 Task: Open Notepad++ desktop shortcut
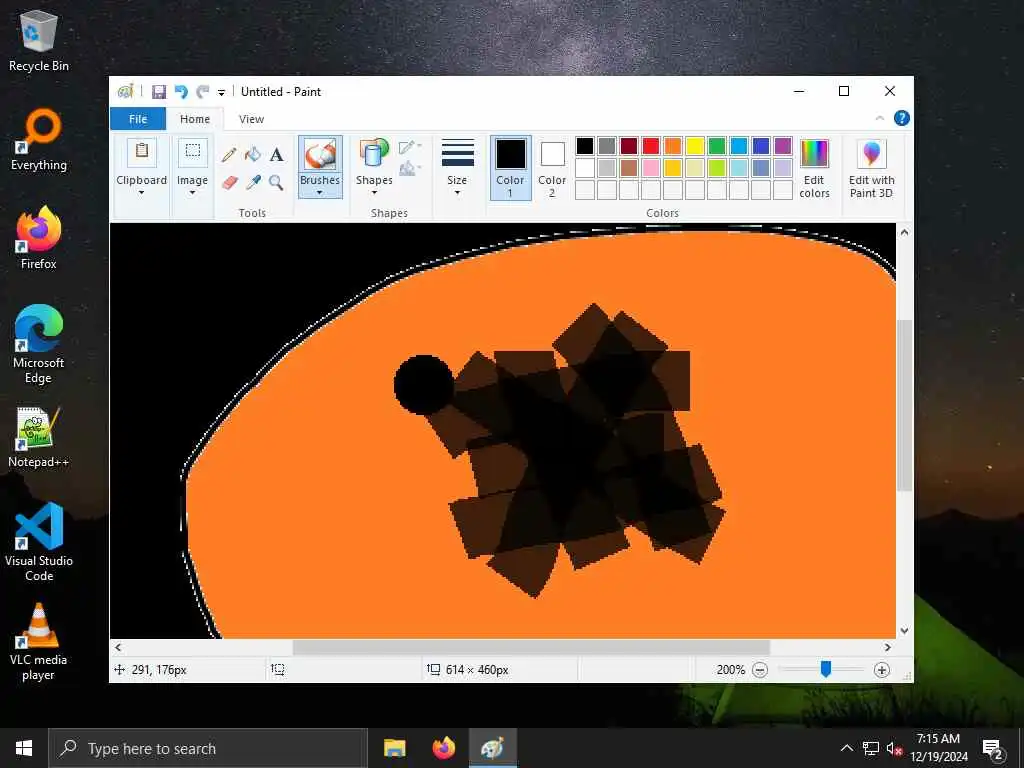tap(39, 437)
